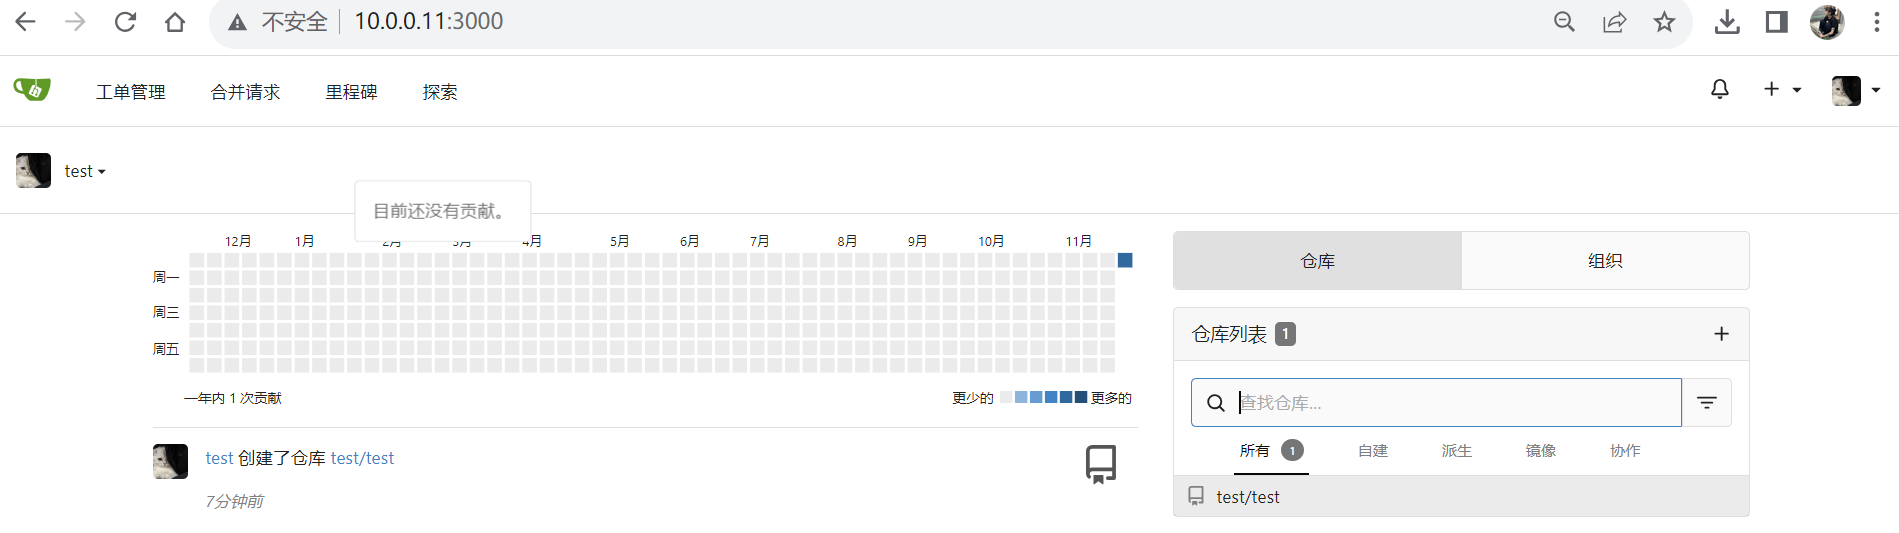Open the 探索 navigation item

tap(440, 92)
